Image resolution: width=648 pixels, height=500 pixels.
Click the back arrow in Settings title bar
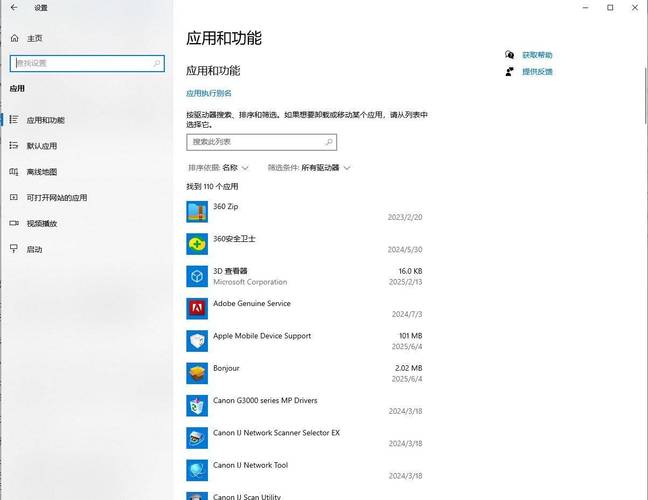click(x=14, y=7)
